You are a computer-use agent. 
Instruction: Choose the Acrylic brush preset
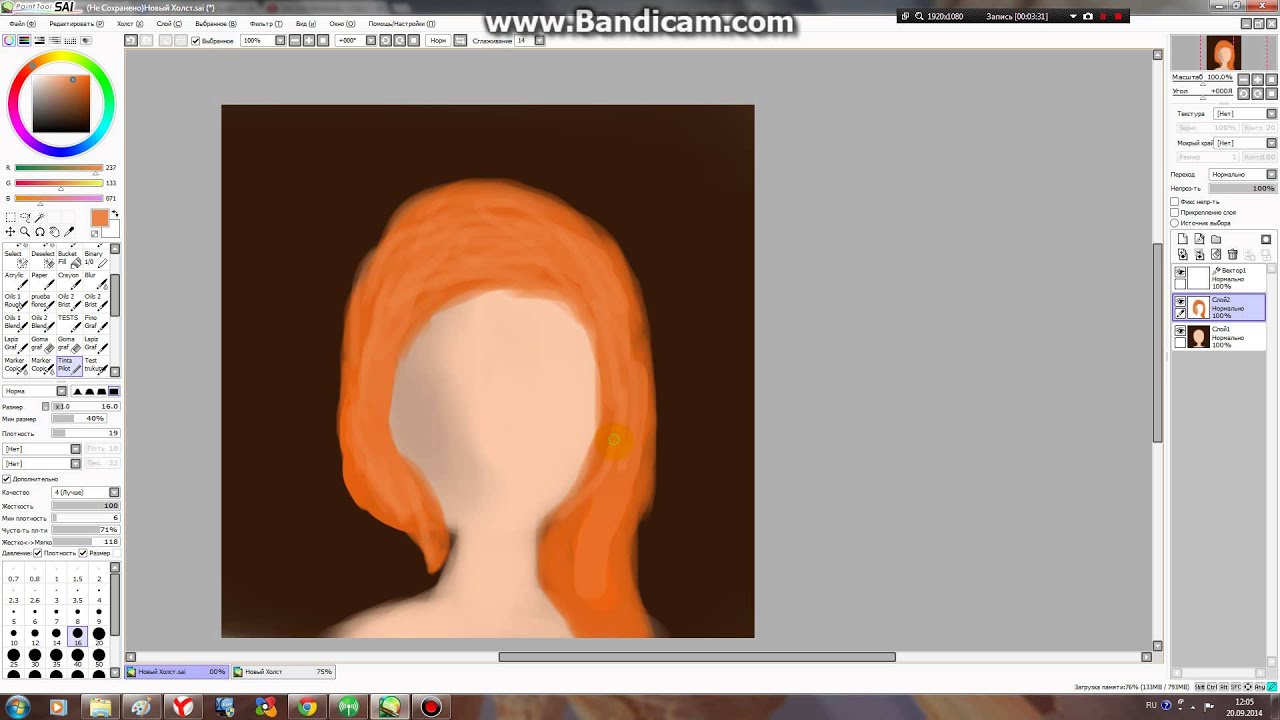pyautogui.click(x=16, y=281)
